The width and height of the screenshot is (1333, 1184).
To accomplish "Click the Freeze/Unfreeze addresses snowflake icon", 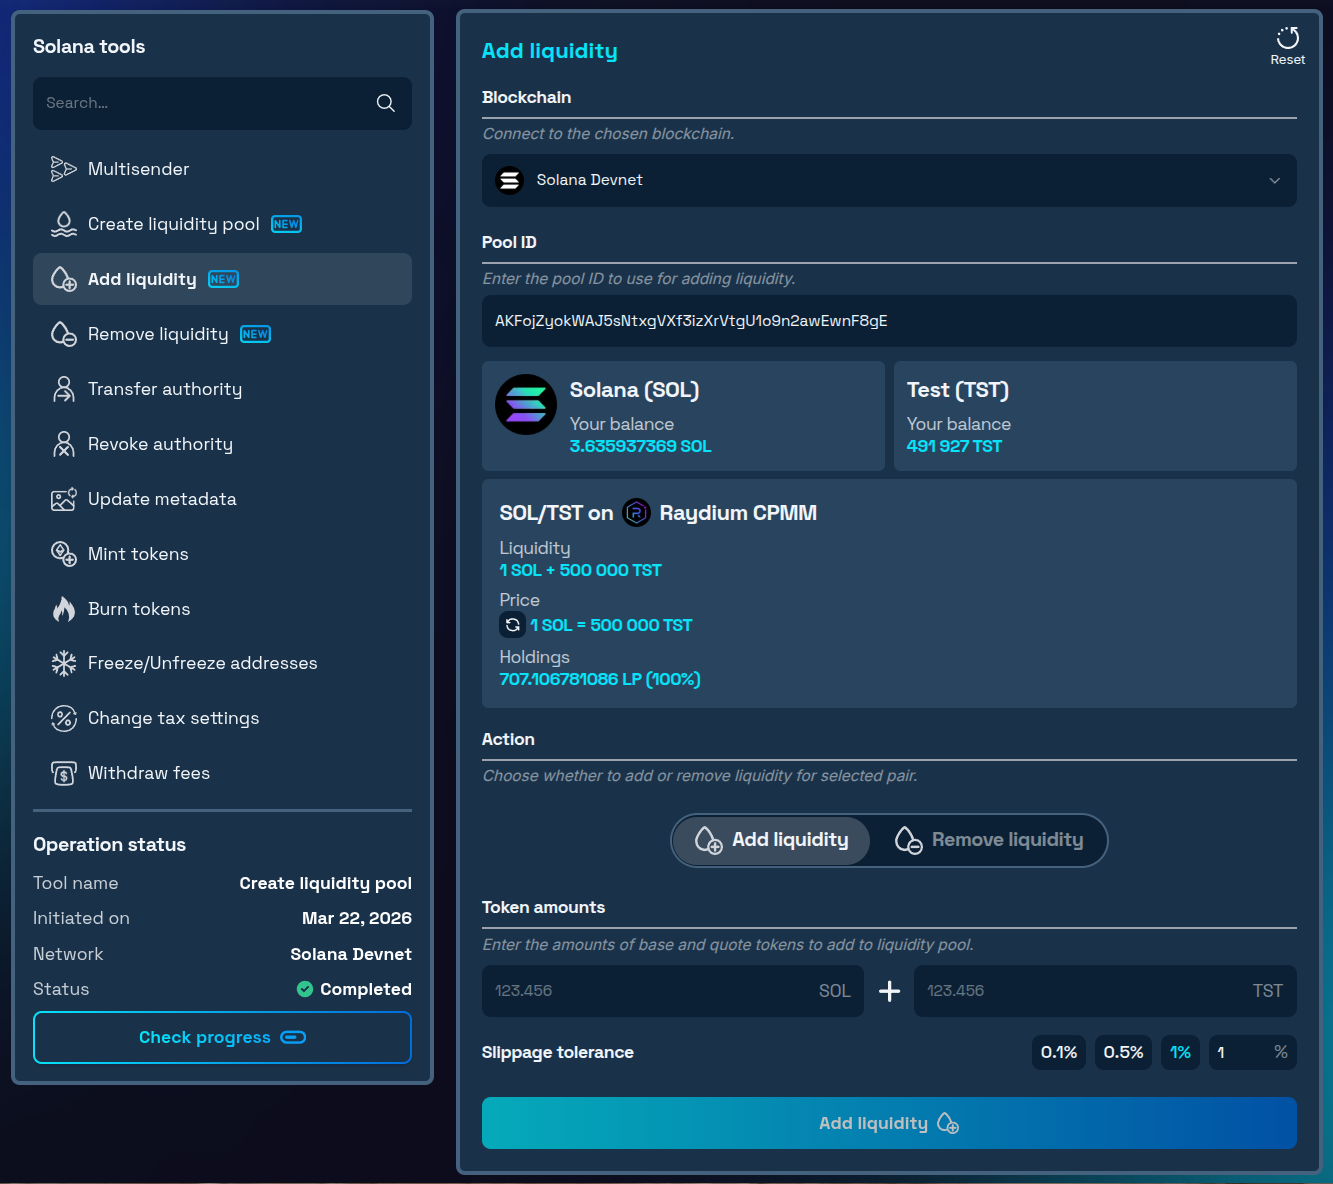I will [x=64, y=662].
